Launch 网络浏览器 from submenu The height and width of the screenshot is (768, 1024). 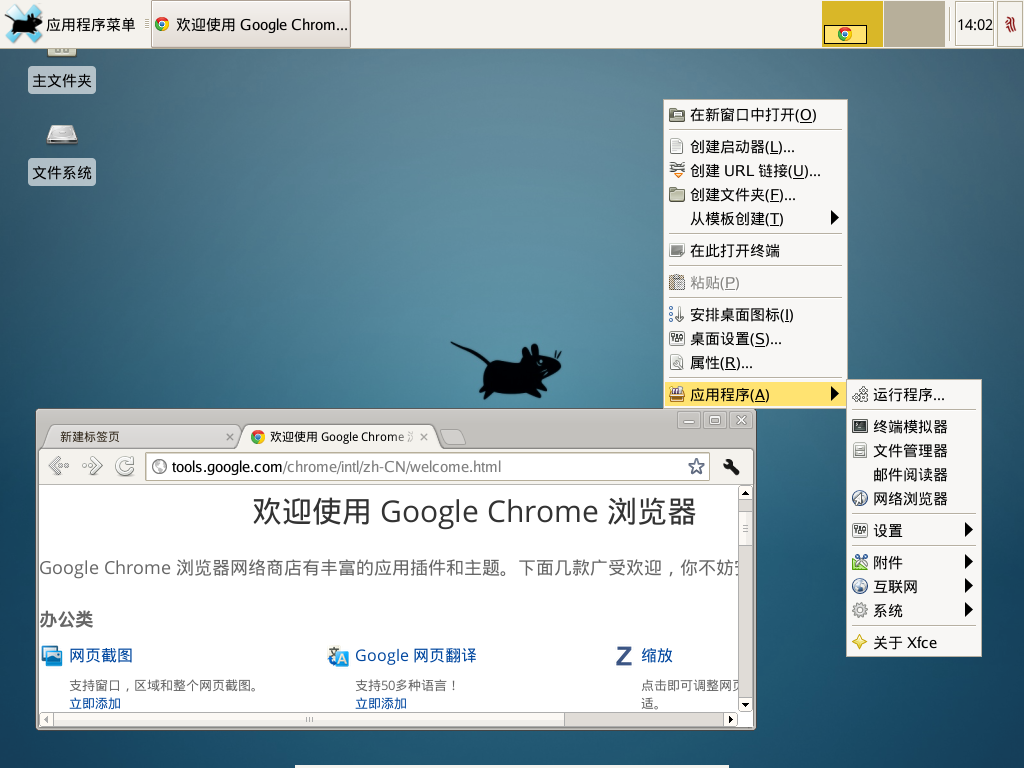pos(914,499)
